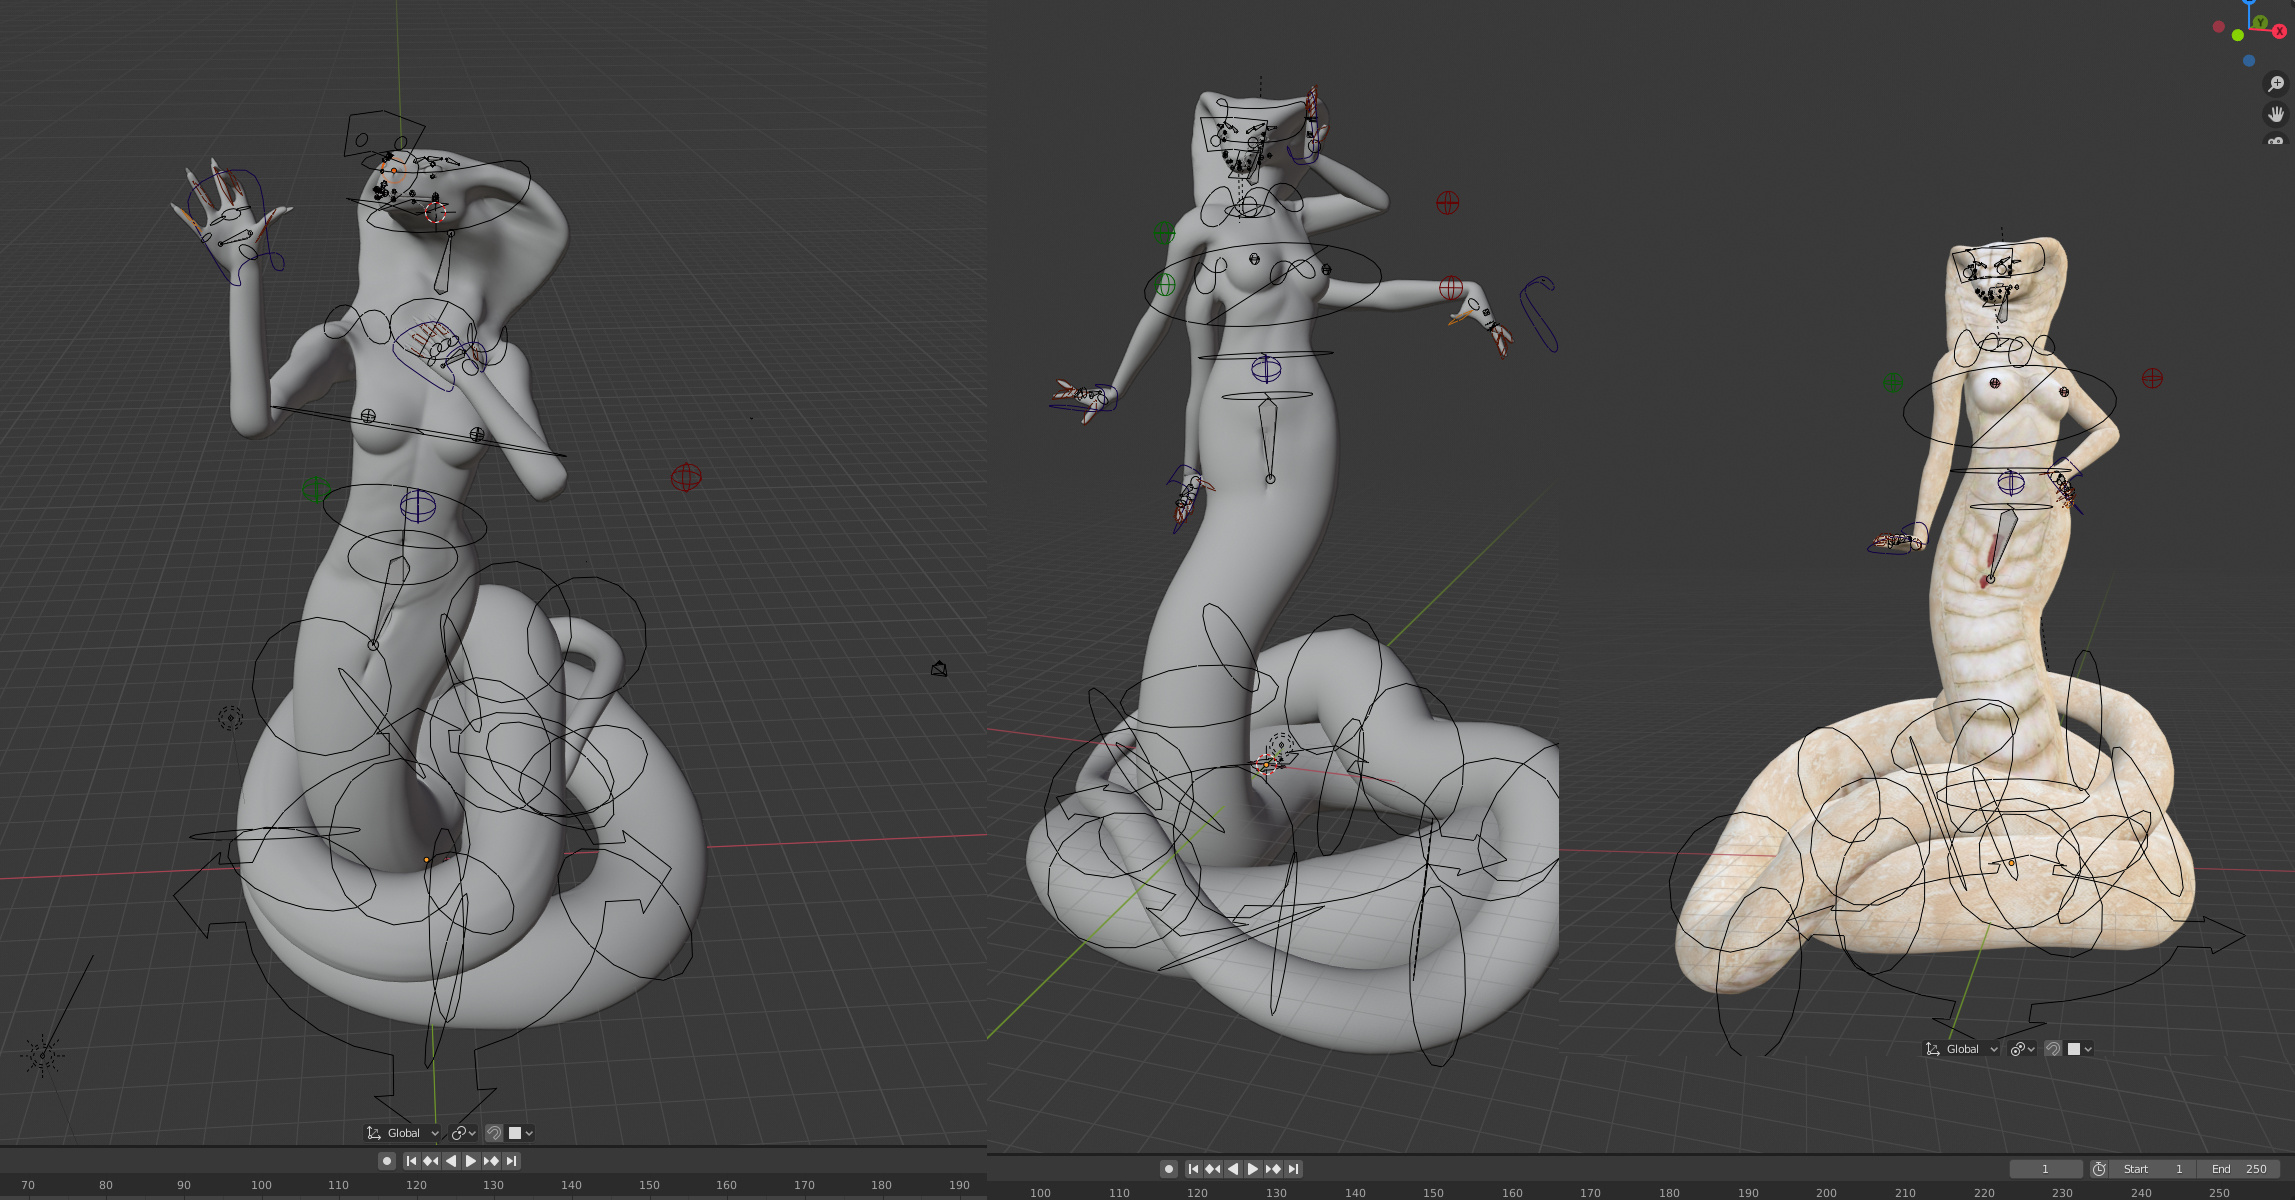This screenshot has height=1200, width=2295.
Task: Click the End frame field showing 250
Action: click(x=2240, y=1169)
